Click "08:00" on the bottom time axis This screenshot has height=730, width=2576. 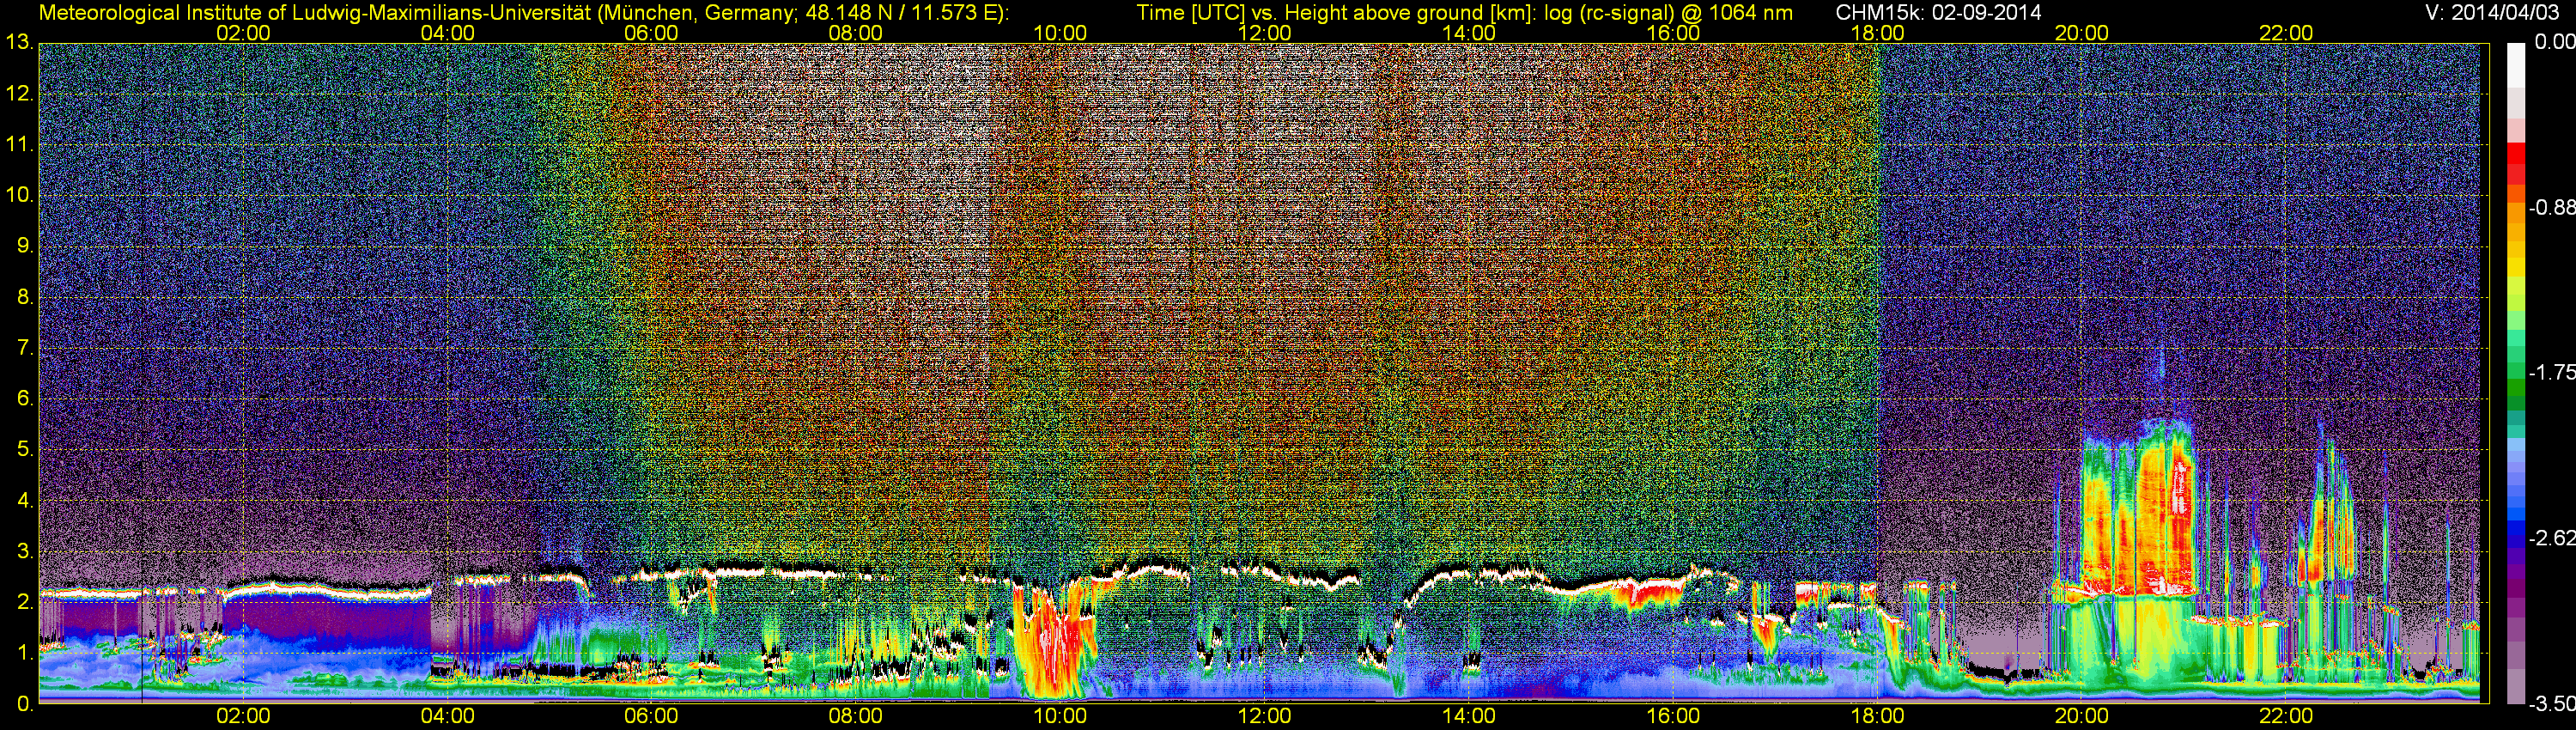[856, 716]
